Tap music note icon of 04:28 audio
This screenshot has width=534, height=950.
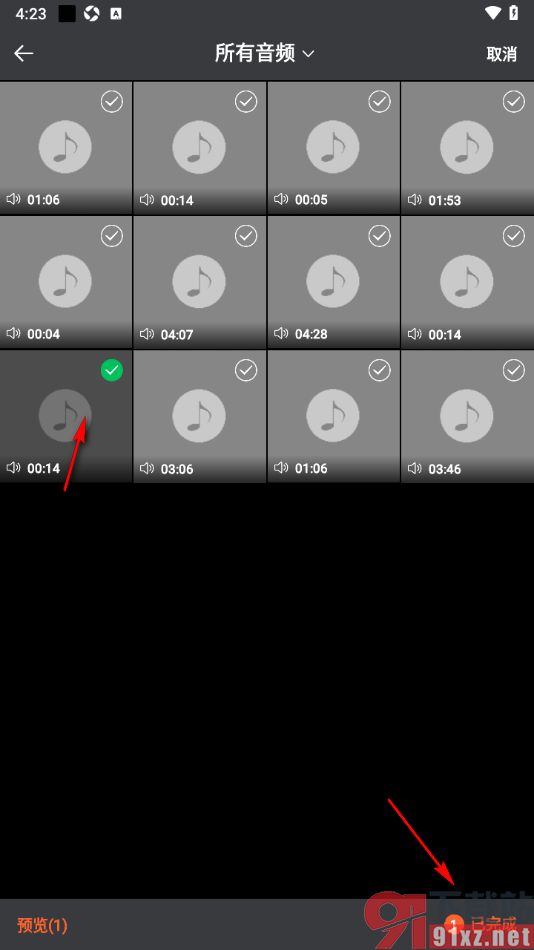tap(333, 281)
